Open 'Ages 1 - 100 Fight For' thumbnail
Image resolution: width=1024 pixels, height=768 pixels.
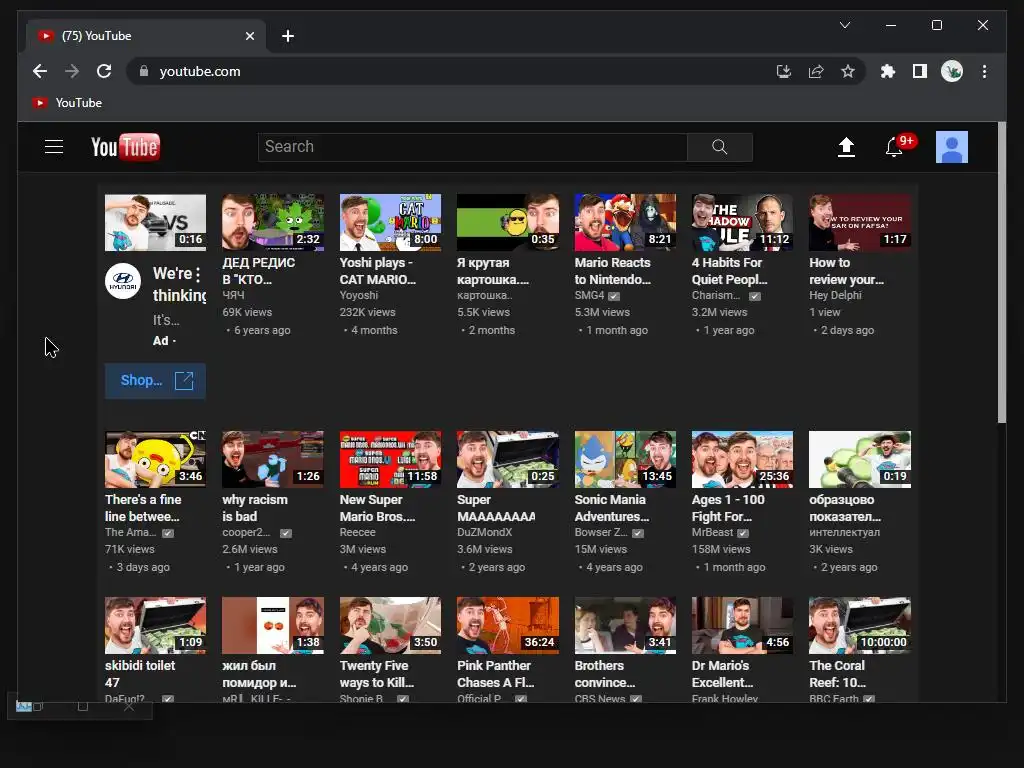tap(743, 460)
